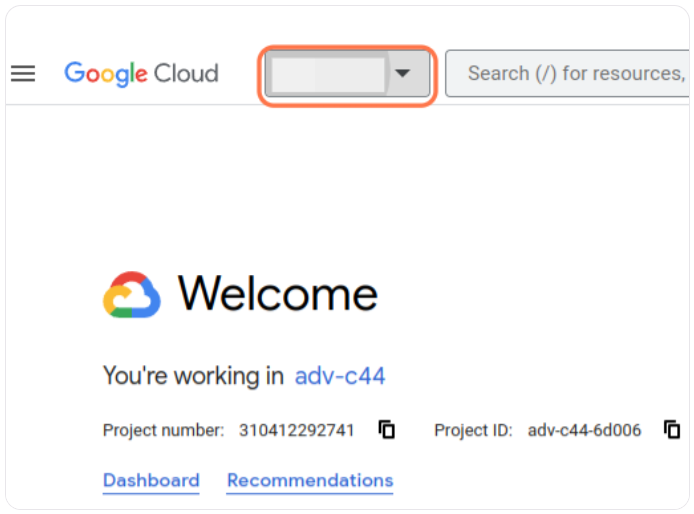
Task: Click project ID value adv-c44-6d006
Action: click(x=585, y=431)
